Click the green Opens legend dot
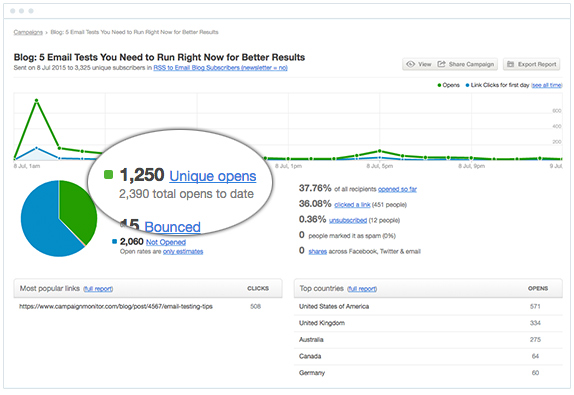This screenshot has height=395, width=574. tap(439, 85)
